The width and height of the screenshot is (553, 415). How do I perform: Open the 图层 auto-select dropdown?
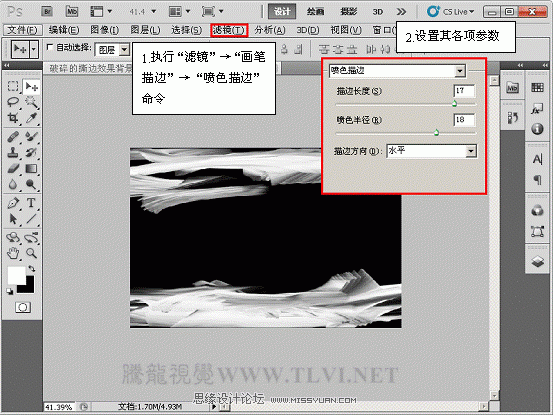click(124, 50)
